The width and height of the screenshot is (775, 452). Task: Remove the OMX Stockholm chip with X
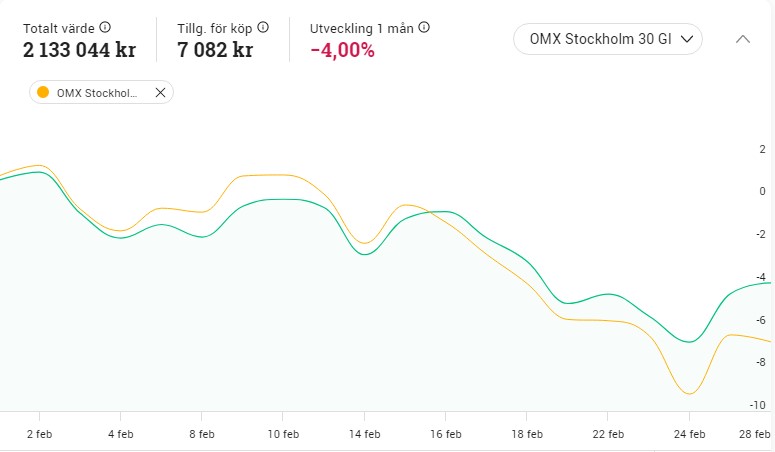click(160, 93)
